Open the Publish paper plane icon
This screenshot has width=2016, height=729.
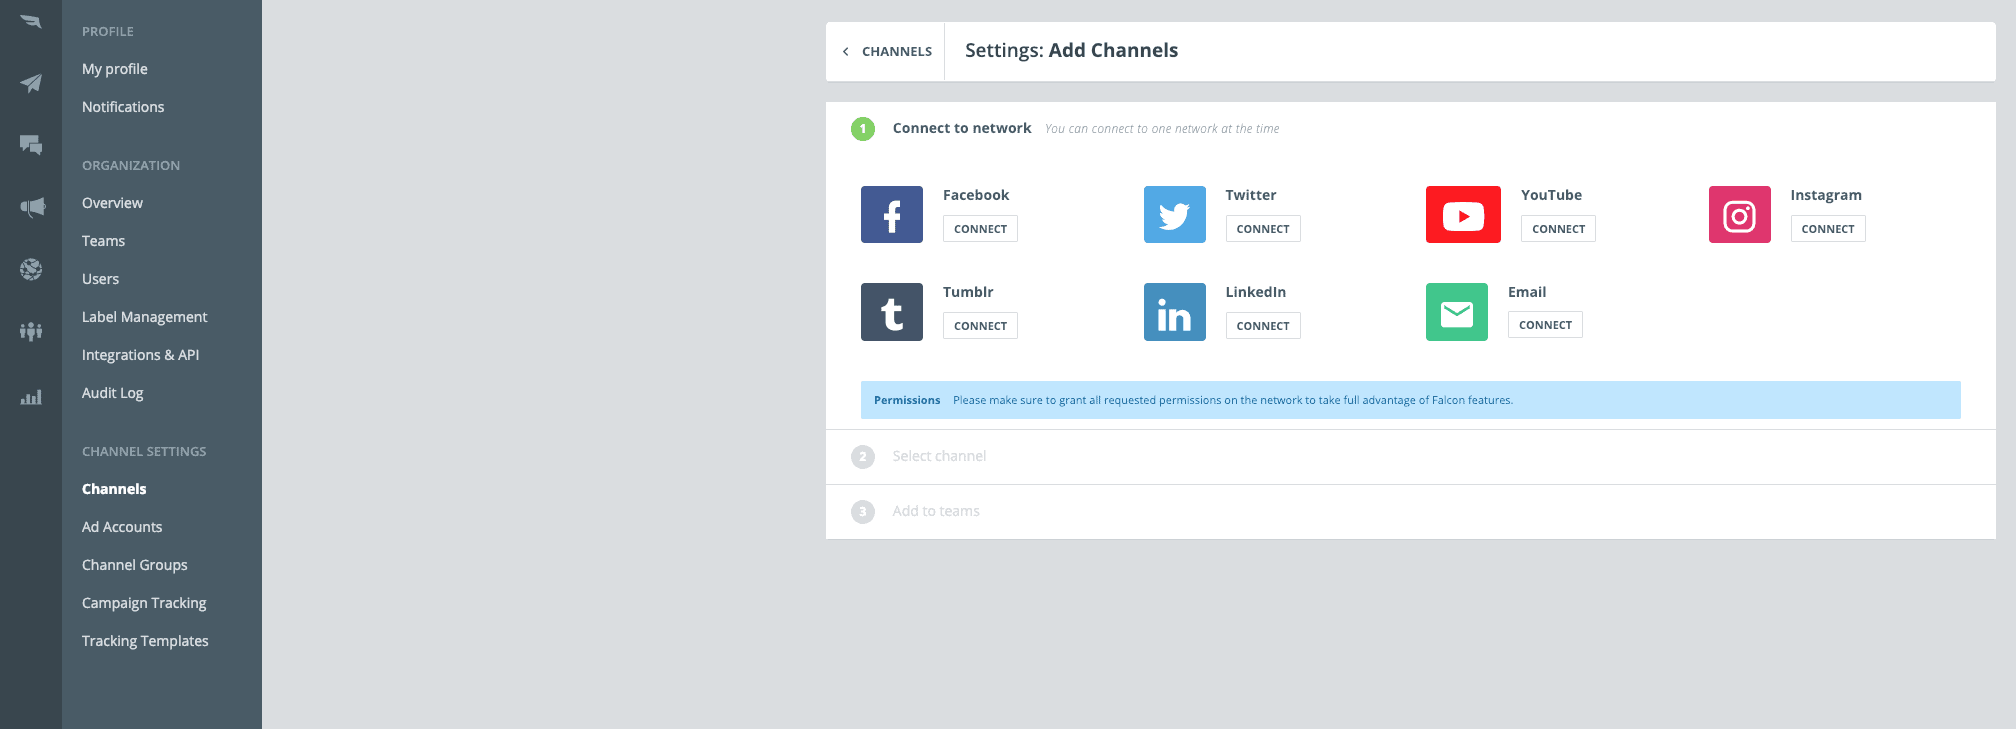(31, 83)
